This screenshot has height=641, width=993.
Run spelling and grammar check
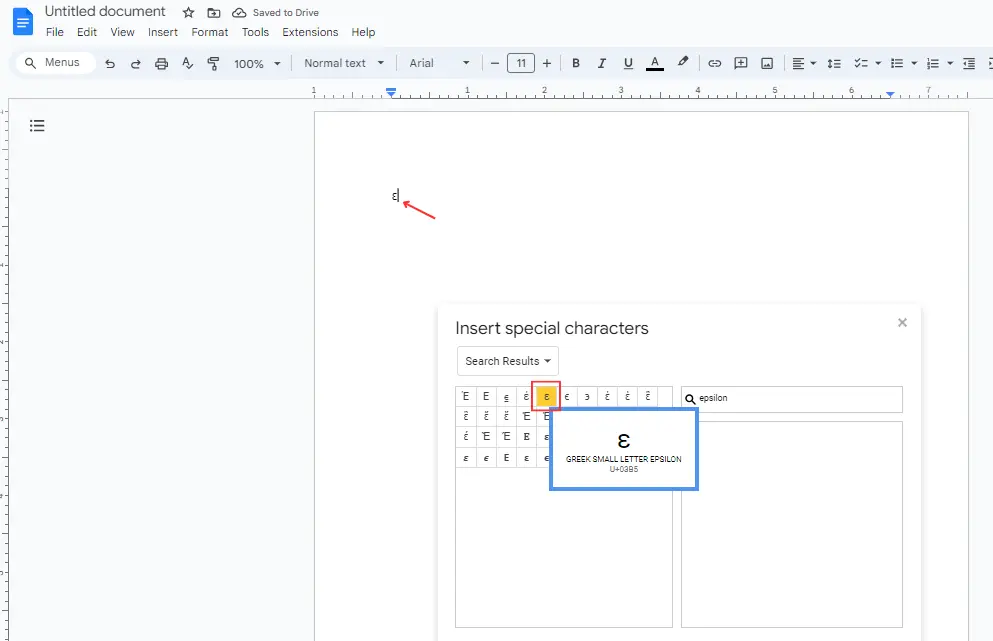187,63
